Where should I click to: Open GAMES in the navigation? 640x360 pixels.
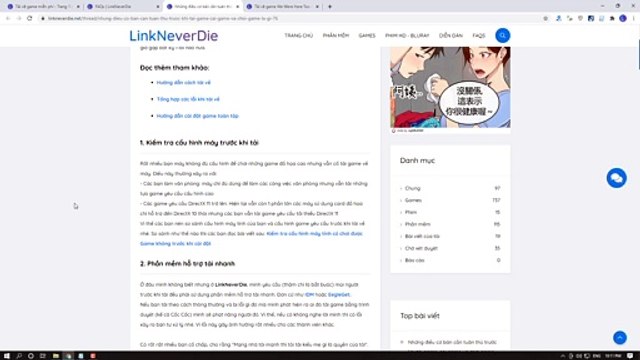(367, 36)
